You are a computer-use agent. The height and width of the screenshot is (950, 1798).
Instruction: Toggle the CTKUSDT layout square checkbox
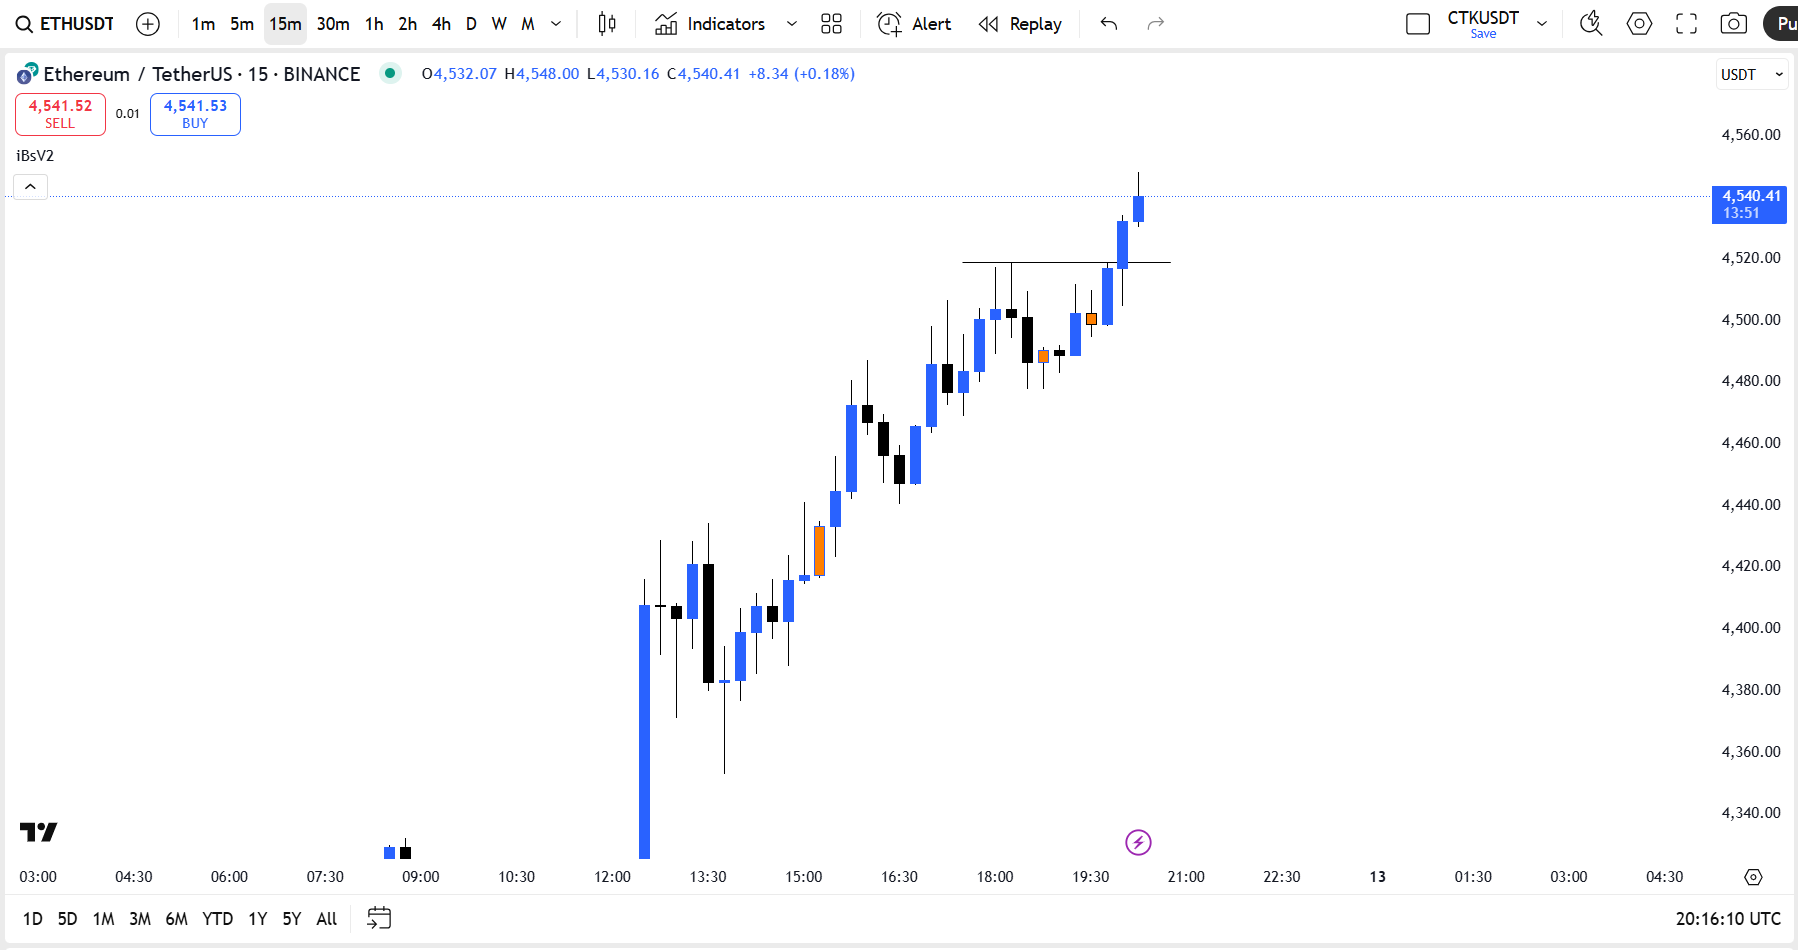click(1418, 24)
